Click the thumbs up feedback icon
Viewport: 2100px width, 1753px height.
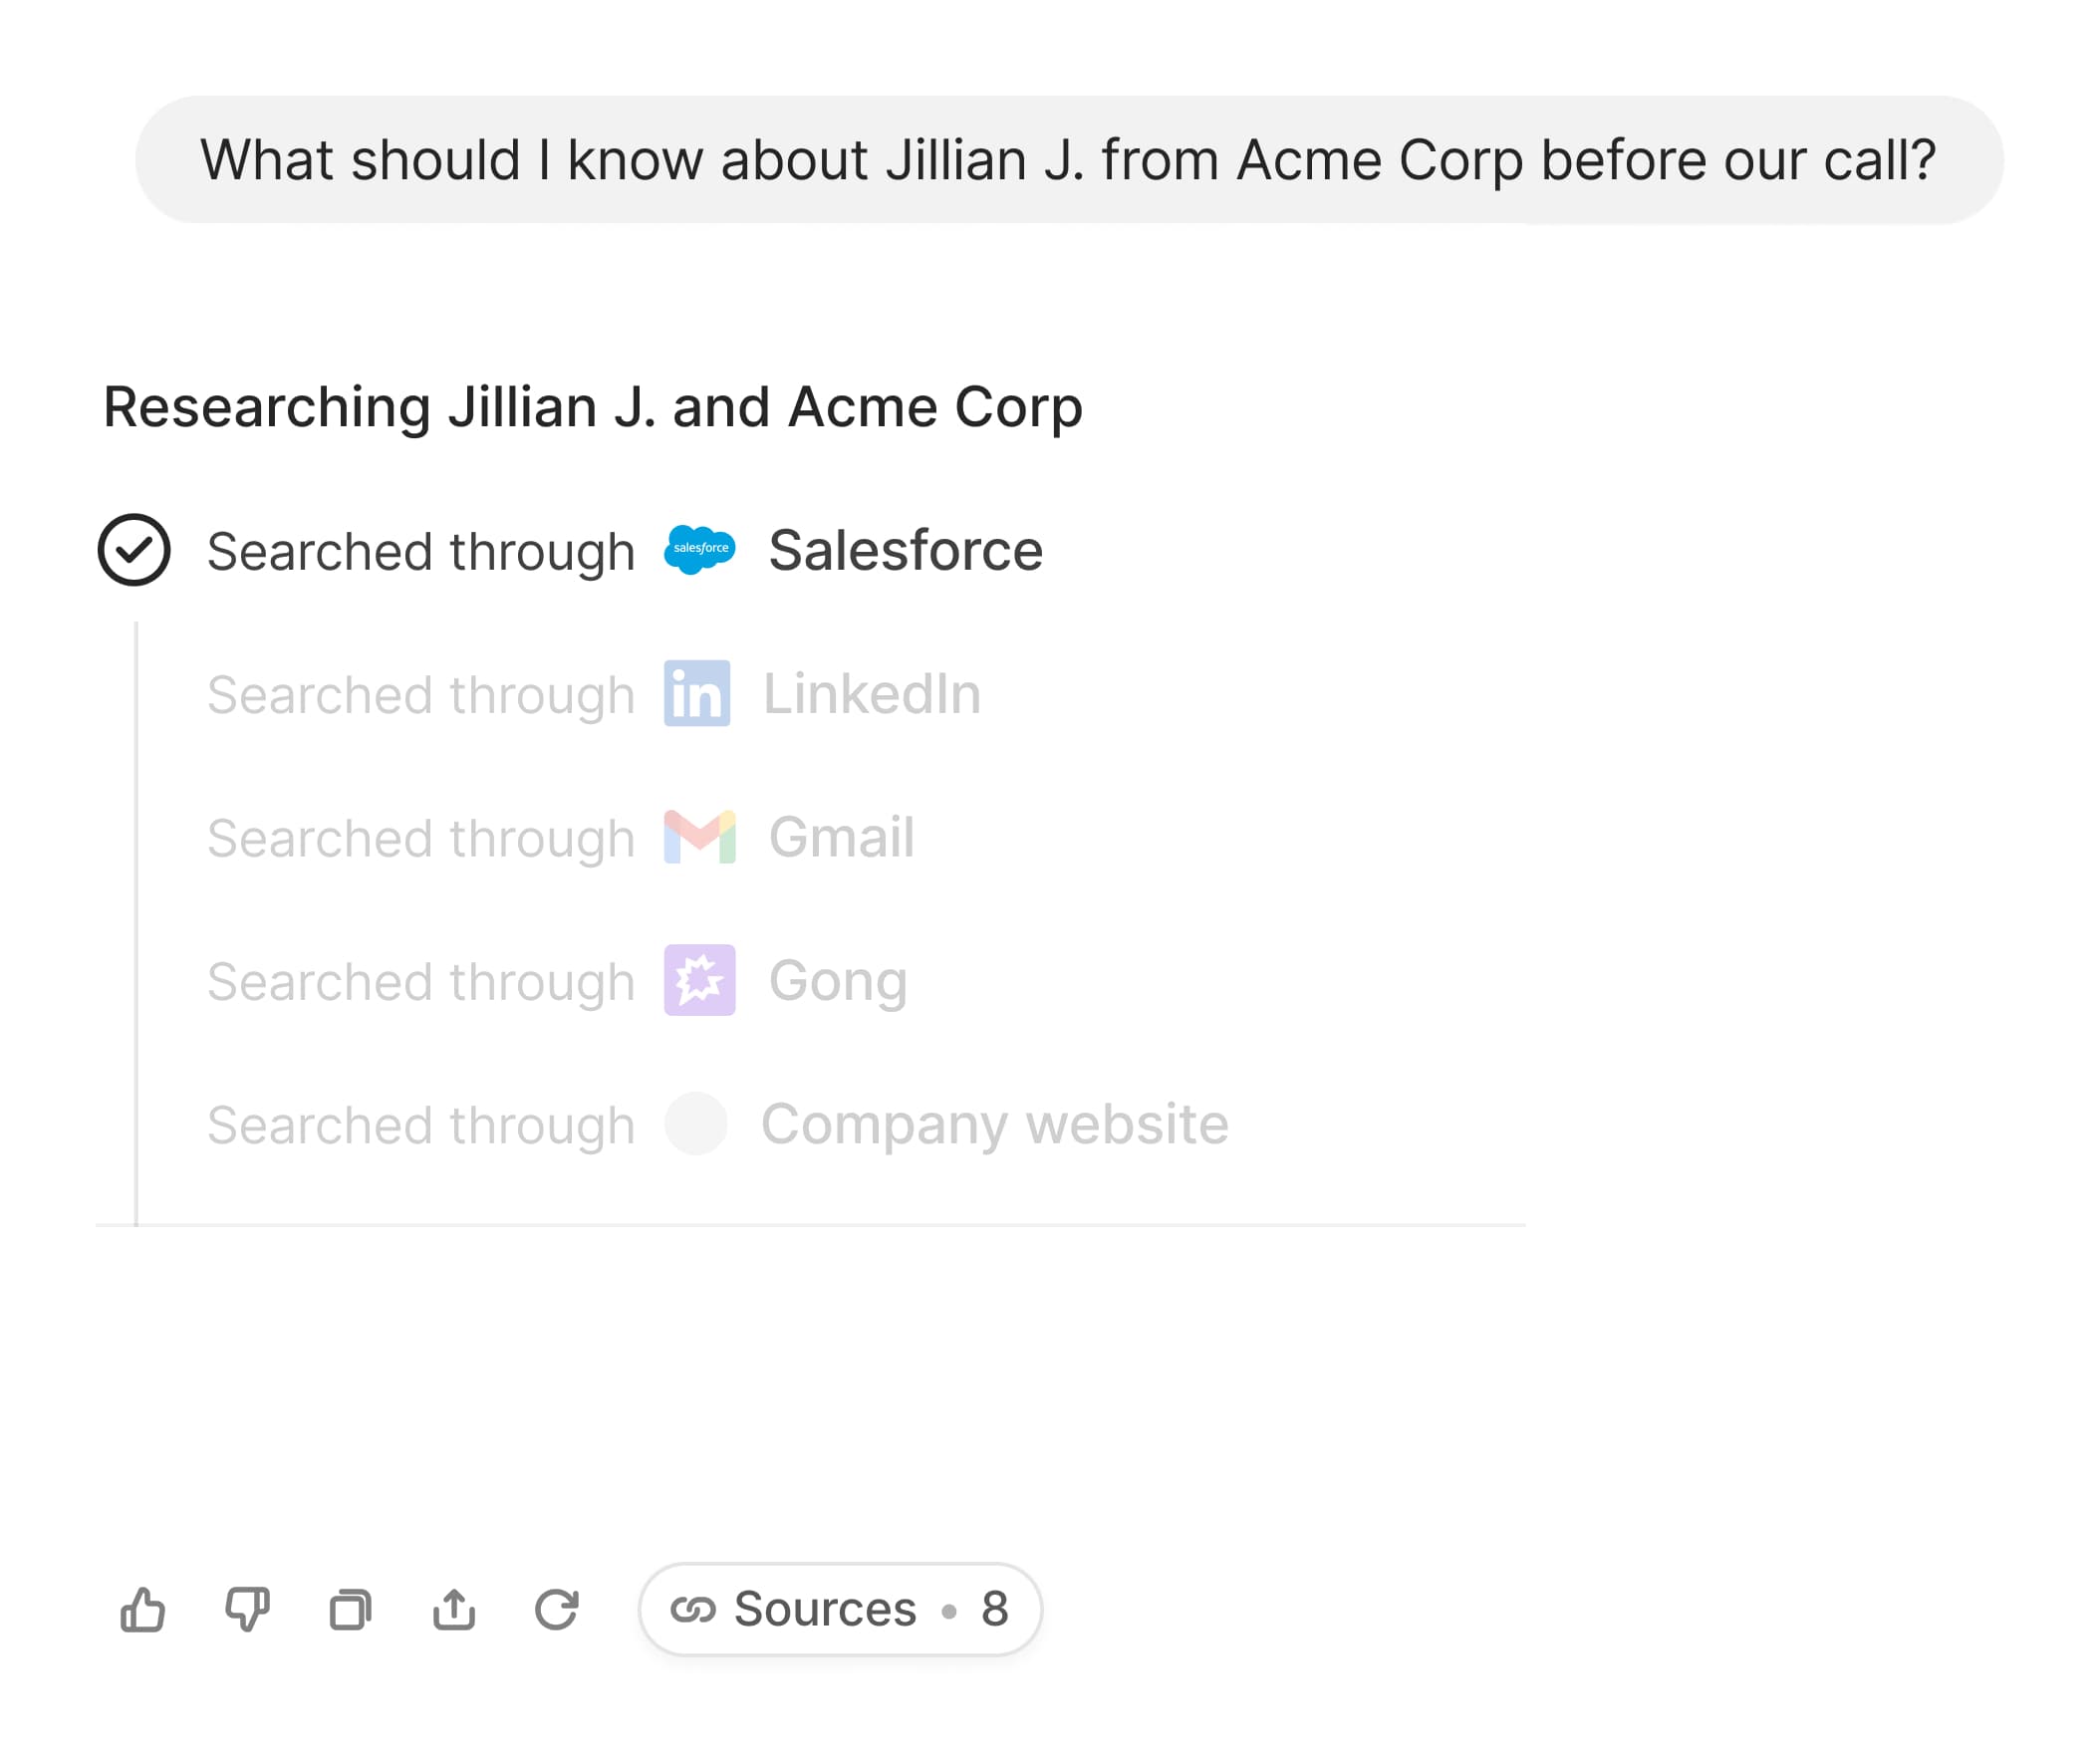(143, 1610)
